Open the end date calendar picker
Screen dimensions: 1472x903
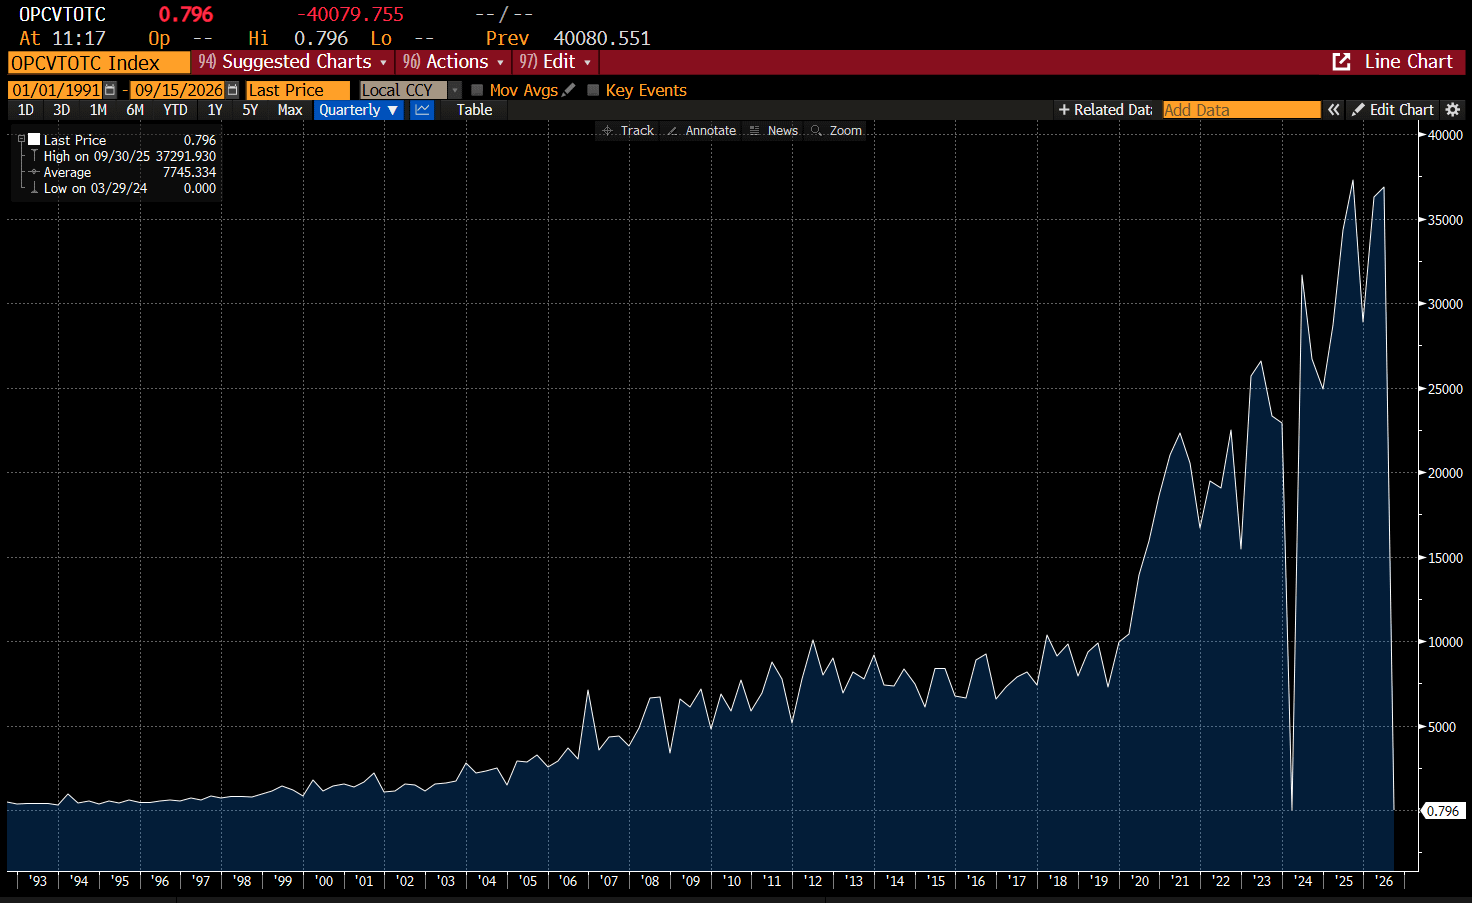(x=233, y=90)
